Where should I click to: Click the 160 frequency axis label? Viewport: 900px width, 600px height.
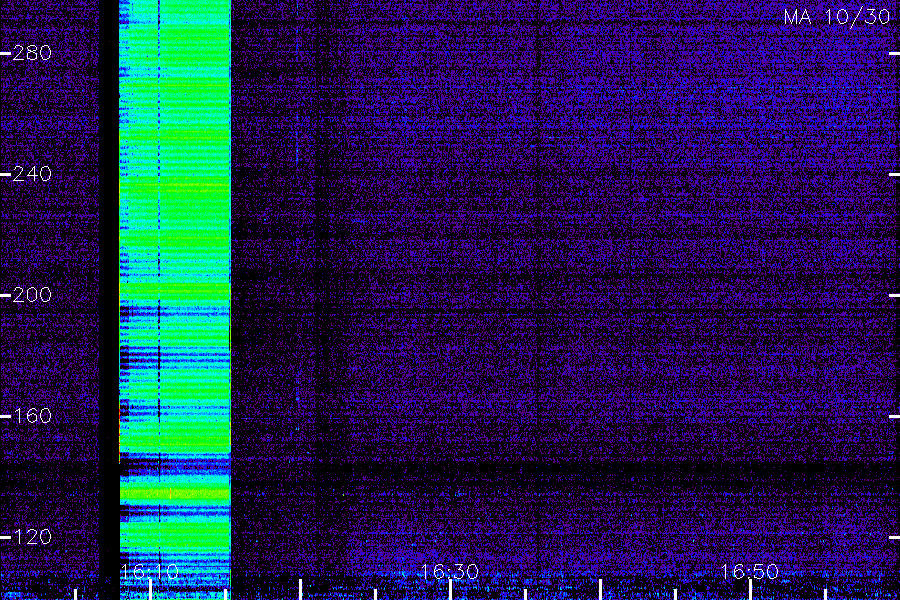point(32,416)
